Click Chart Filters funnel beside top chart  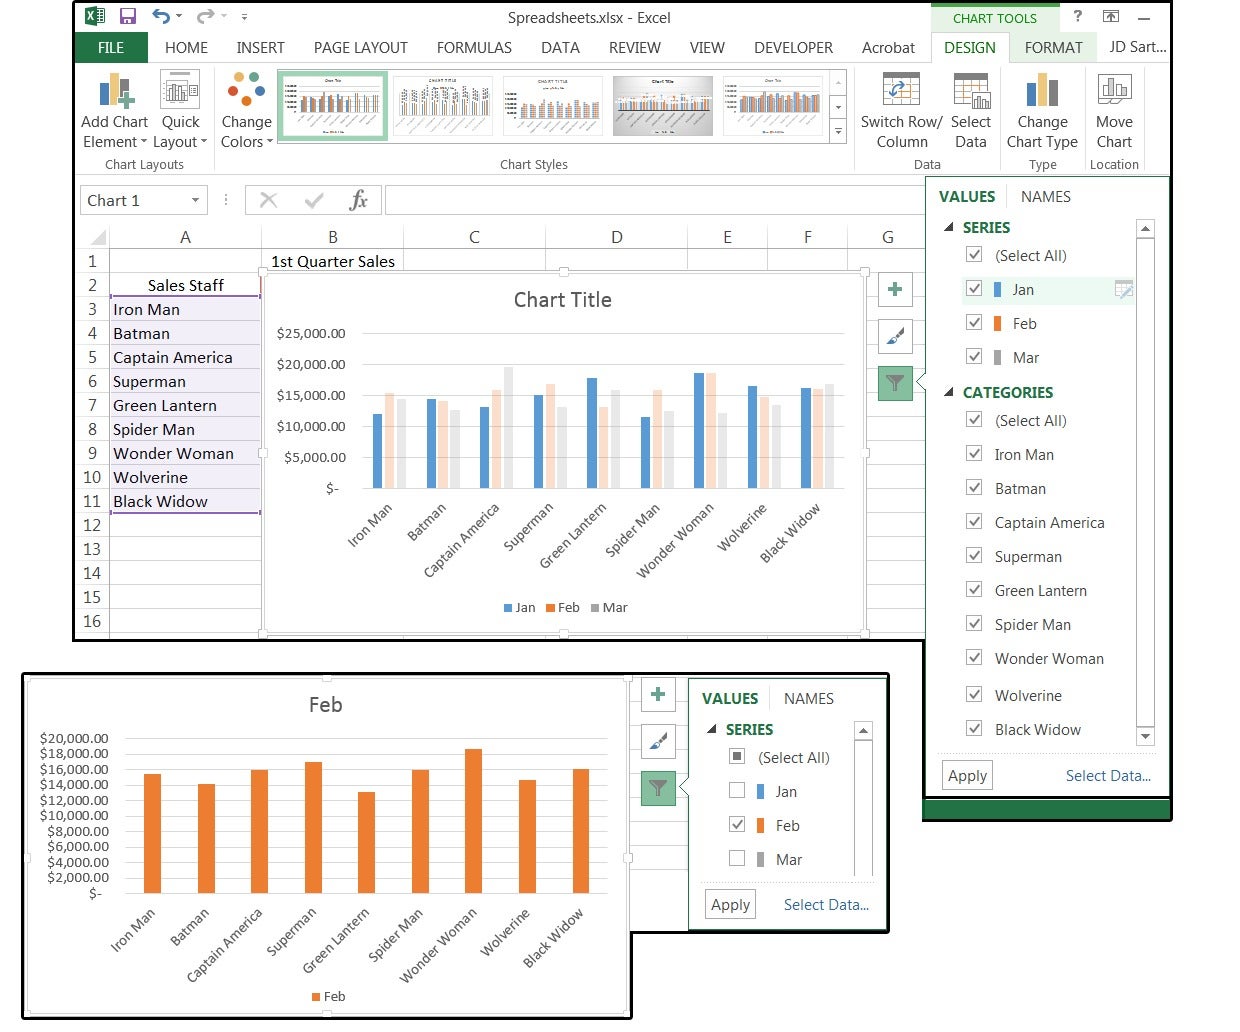pyautogui.click(x=895, y=383)
